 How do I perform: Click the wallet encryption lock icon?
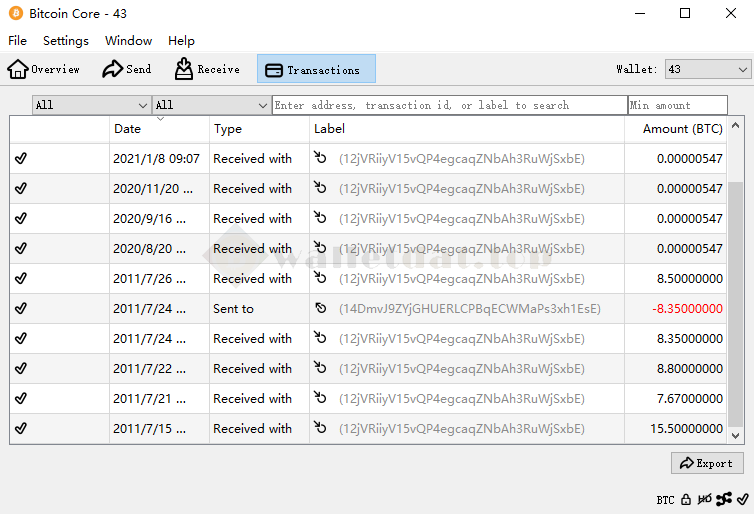[686, 499]
